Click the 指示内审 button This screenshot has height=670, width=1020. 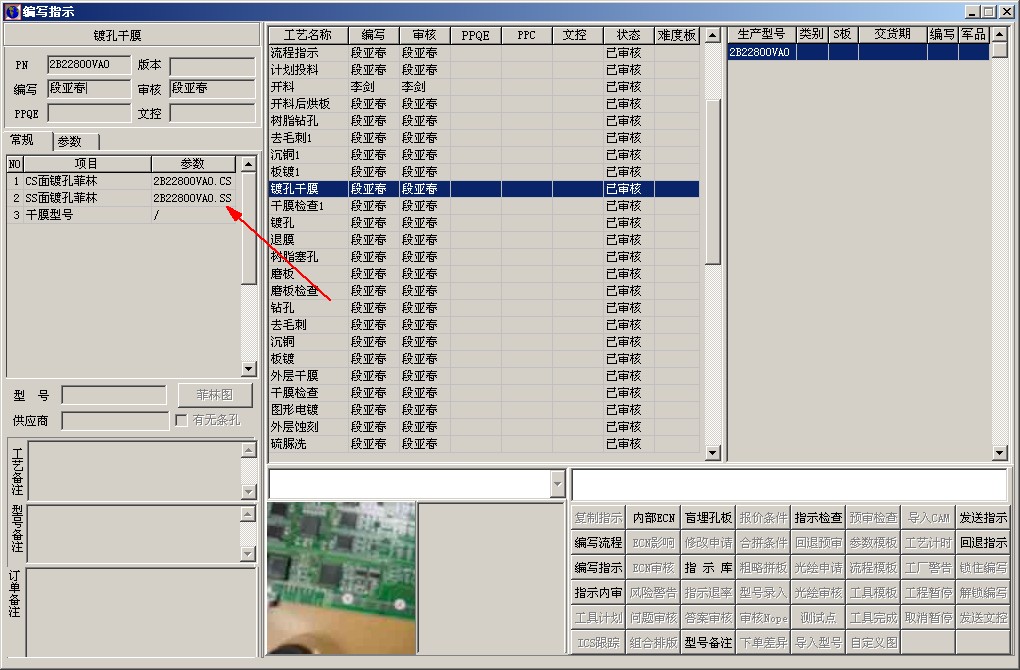[598, 593]
